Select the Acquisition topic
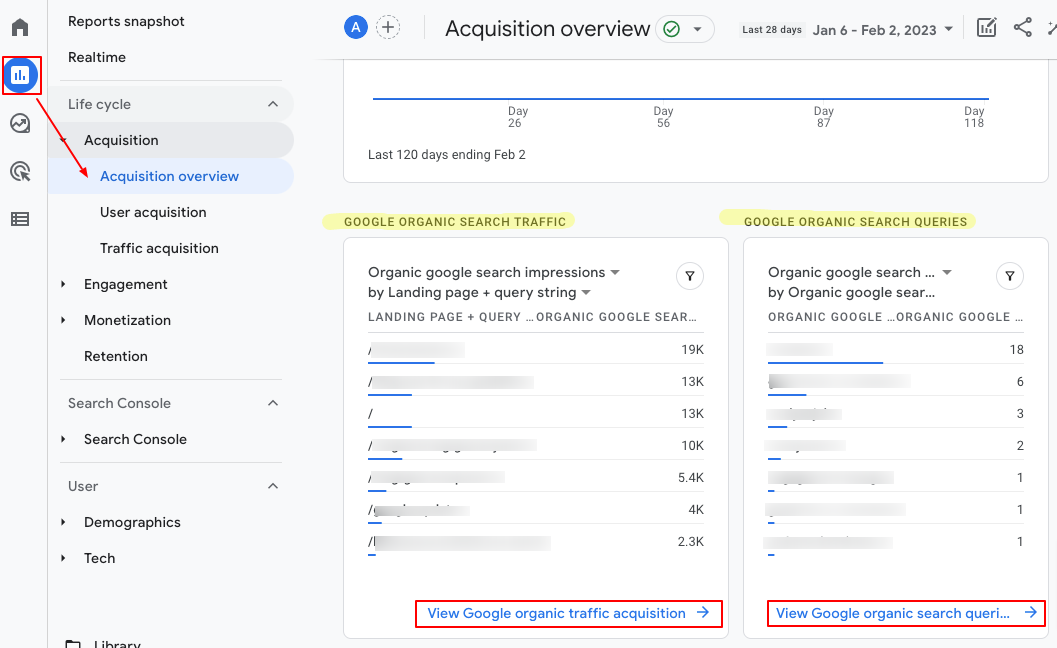This screenshot has height=648, width=1057. 121,140
